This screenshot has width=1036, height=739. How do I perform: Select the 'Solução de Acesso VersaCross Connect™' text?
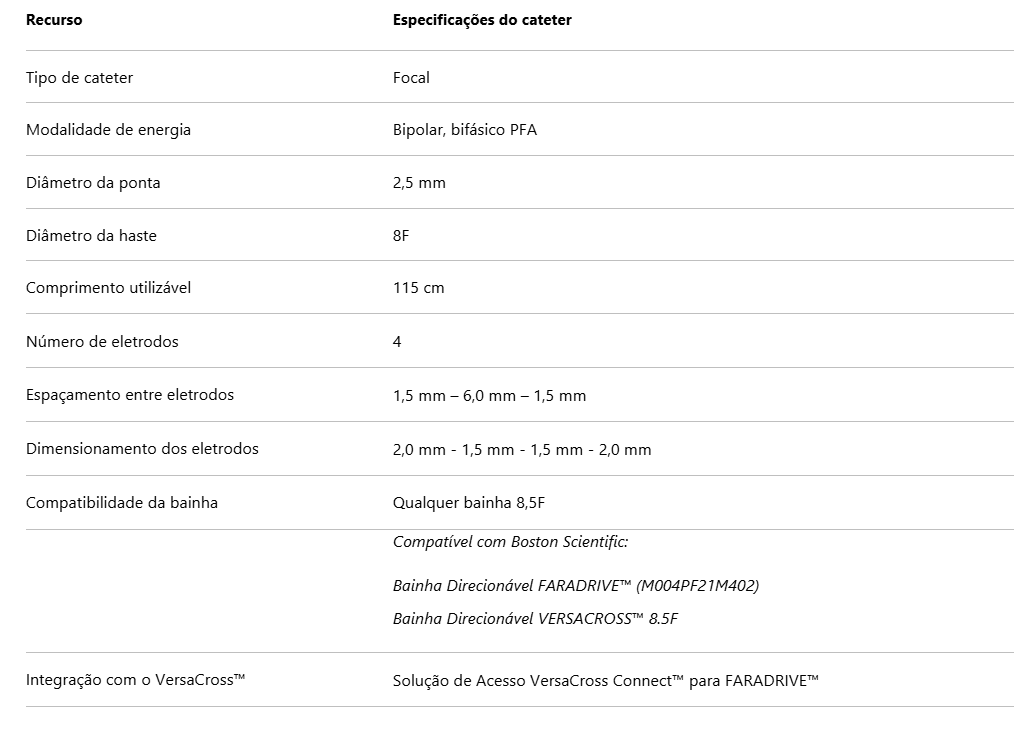(538, 680)
